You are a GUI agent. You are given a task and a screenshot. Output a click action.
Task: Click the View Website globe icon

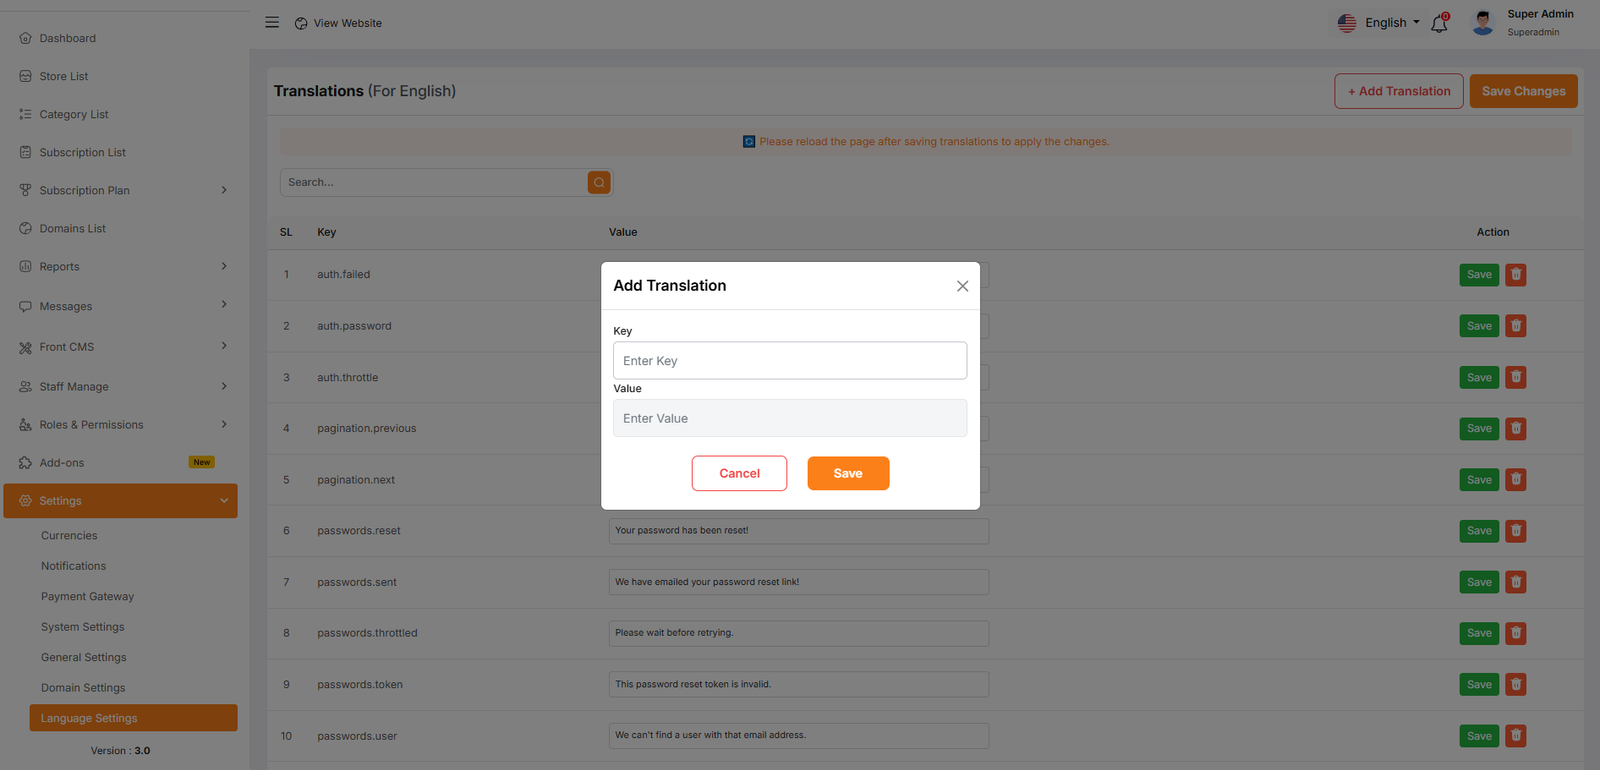point(301,23)
